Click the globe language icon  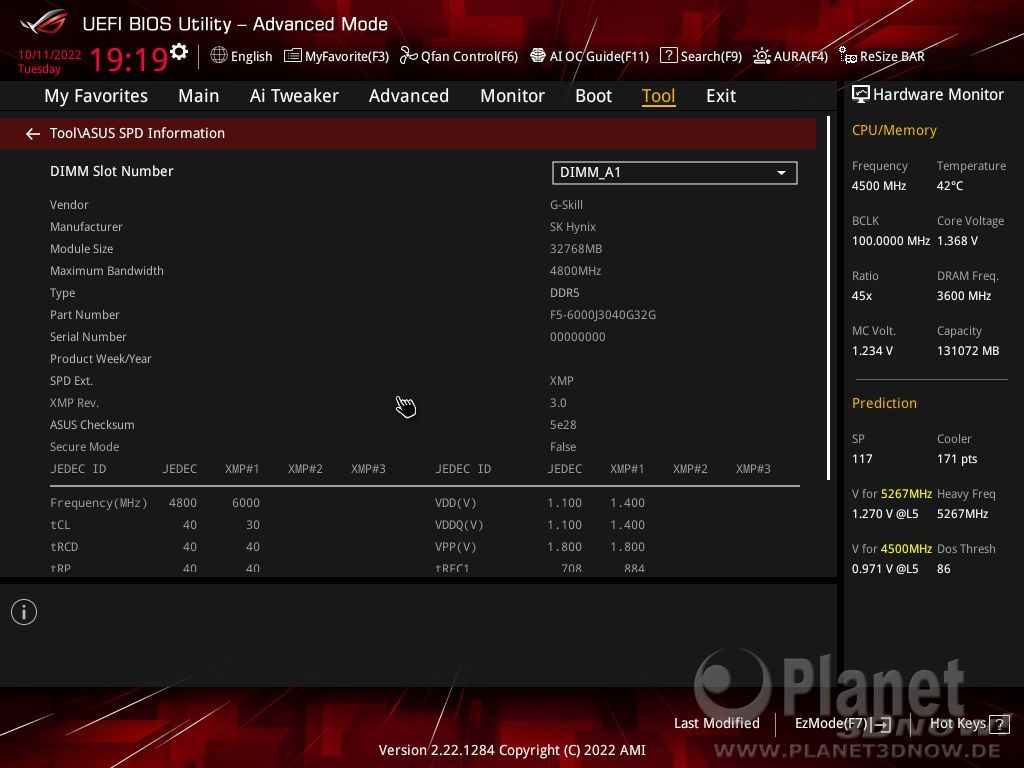pyautogui.click(x=219, y=56)
